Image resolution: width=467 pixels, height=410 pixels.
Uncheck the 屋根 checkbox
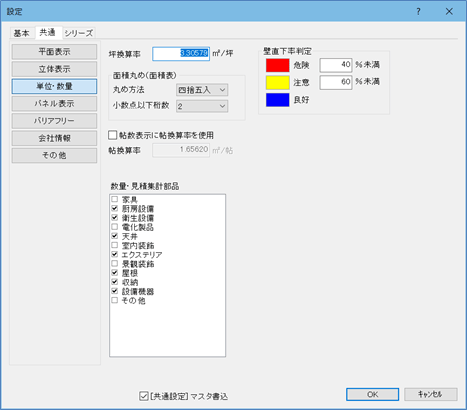(x=115, y=273)
